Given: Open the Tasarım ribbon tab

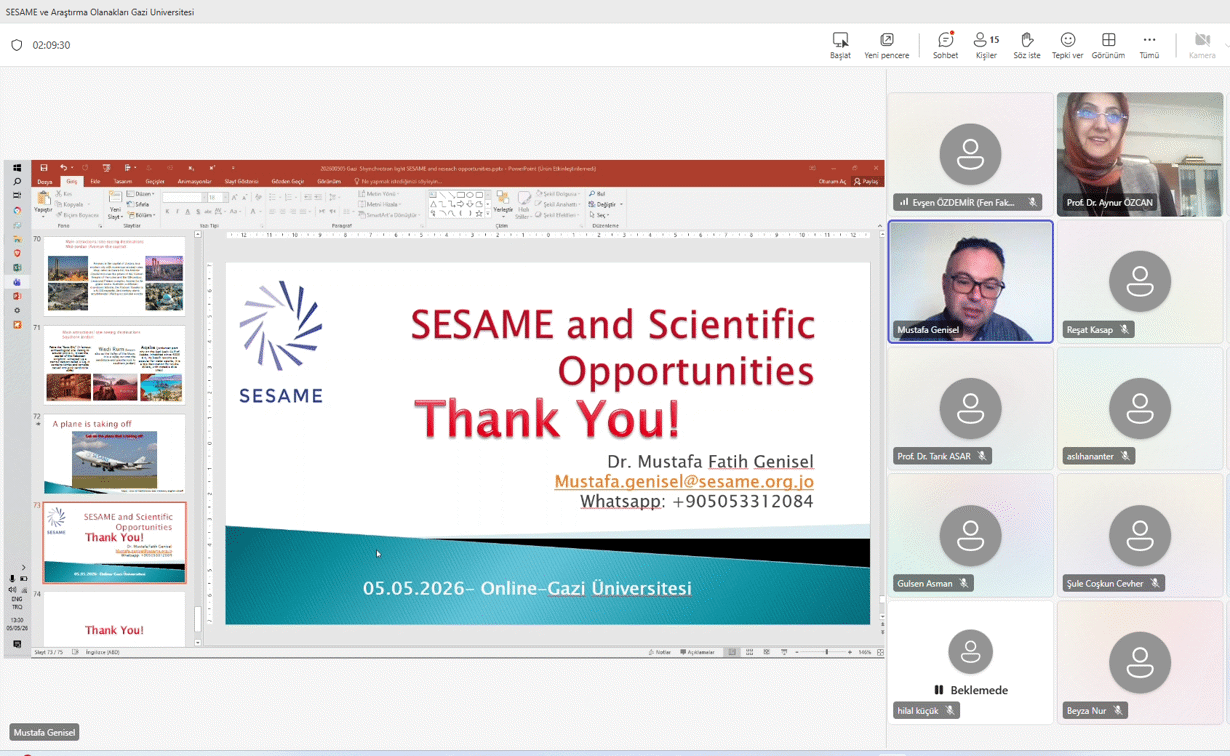Looking at the screenshot, I should (x=123, y=182).
